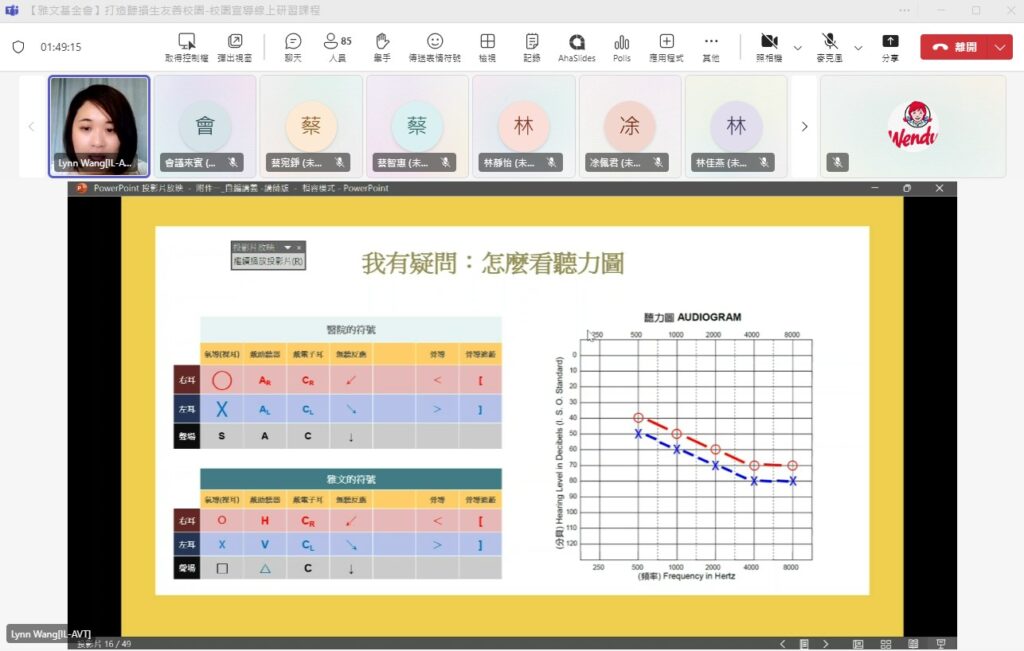Click the red leave (離開) button
The height and width of the screenshot is (651, 1024).
click(954, 47)
